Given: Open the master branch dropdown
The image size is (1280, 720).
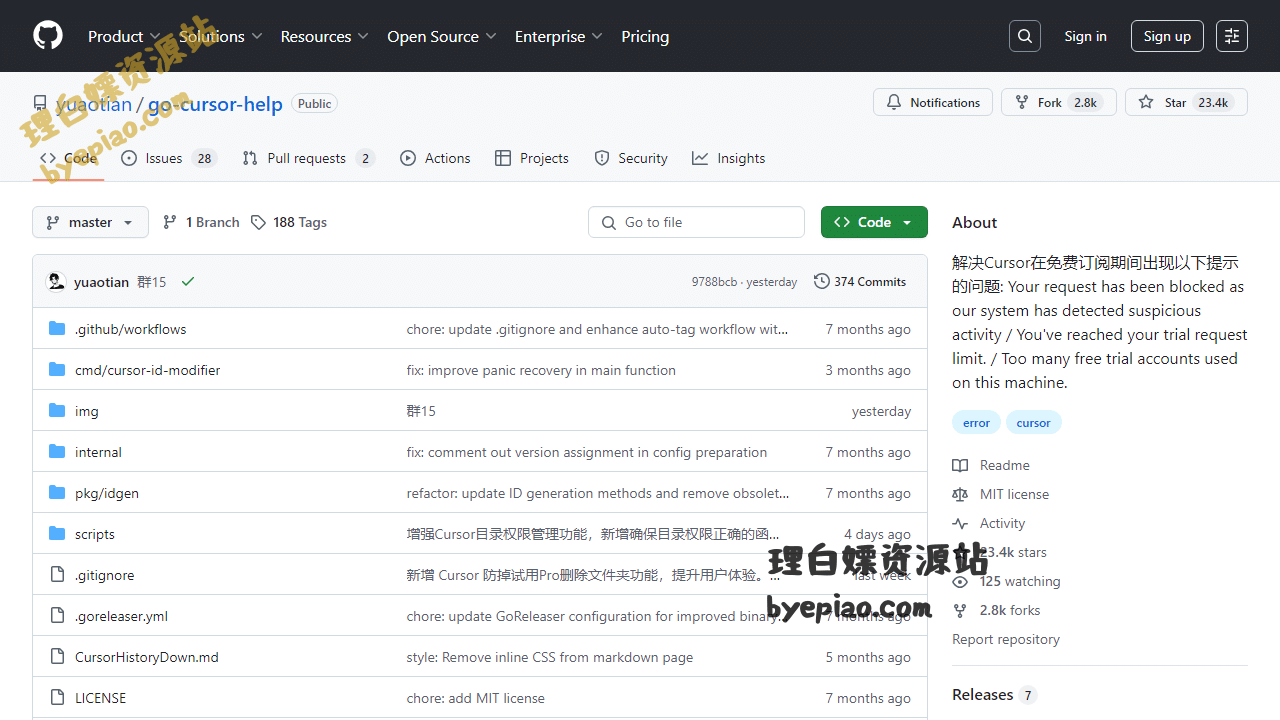Looking at the screenshot, I should (90, 222).
